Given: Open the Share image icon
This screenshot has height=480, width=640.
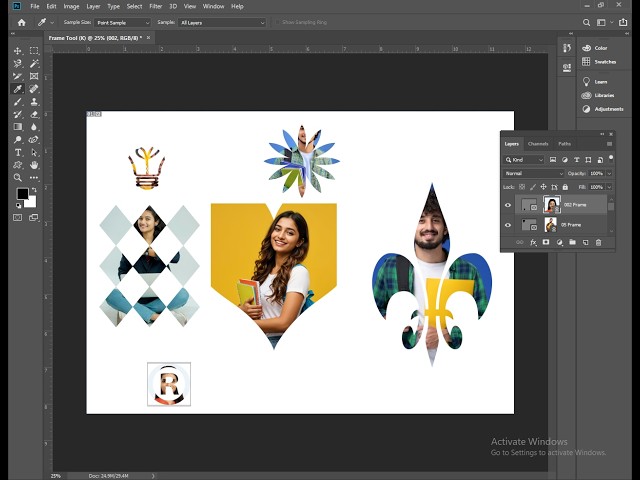Looking at the screenshot, I should (623, 22).
